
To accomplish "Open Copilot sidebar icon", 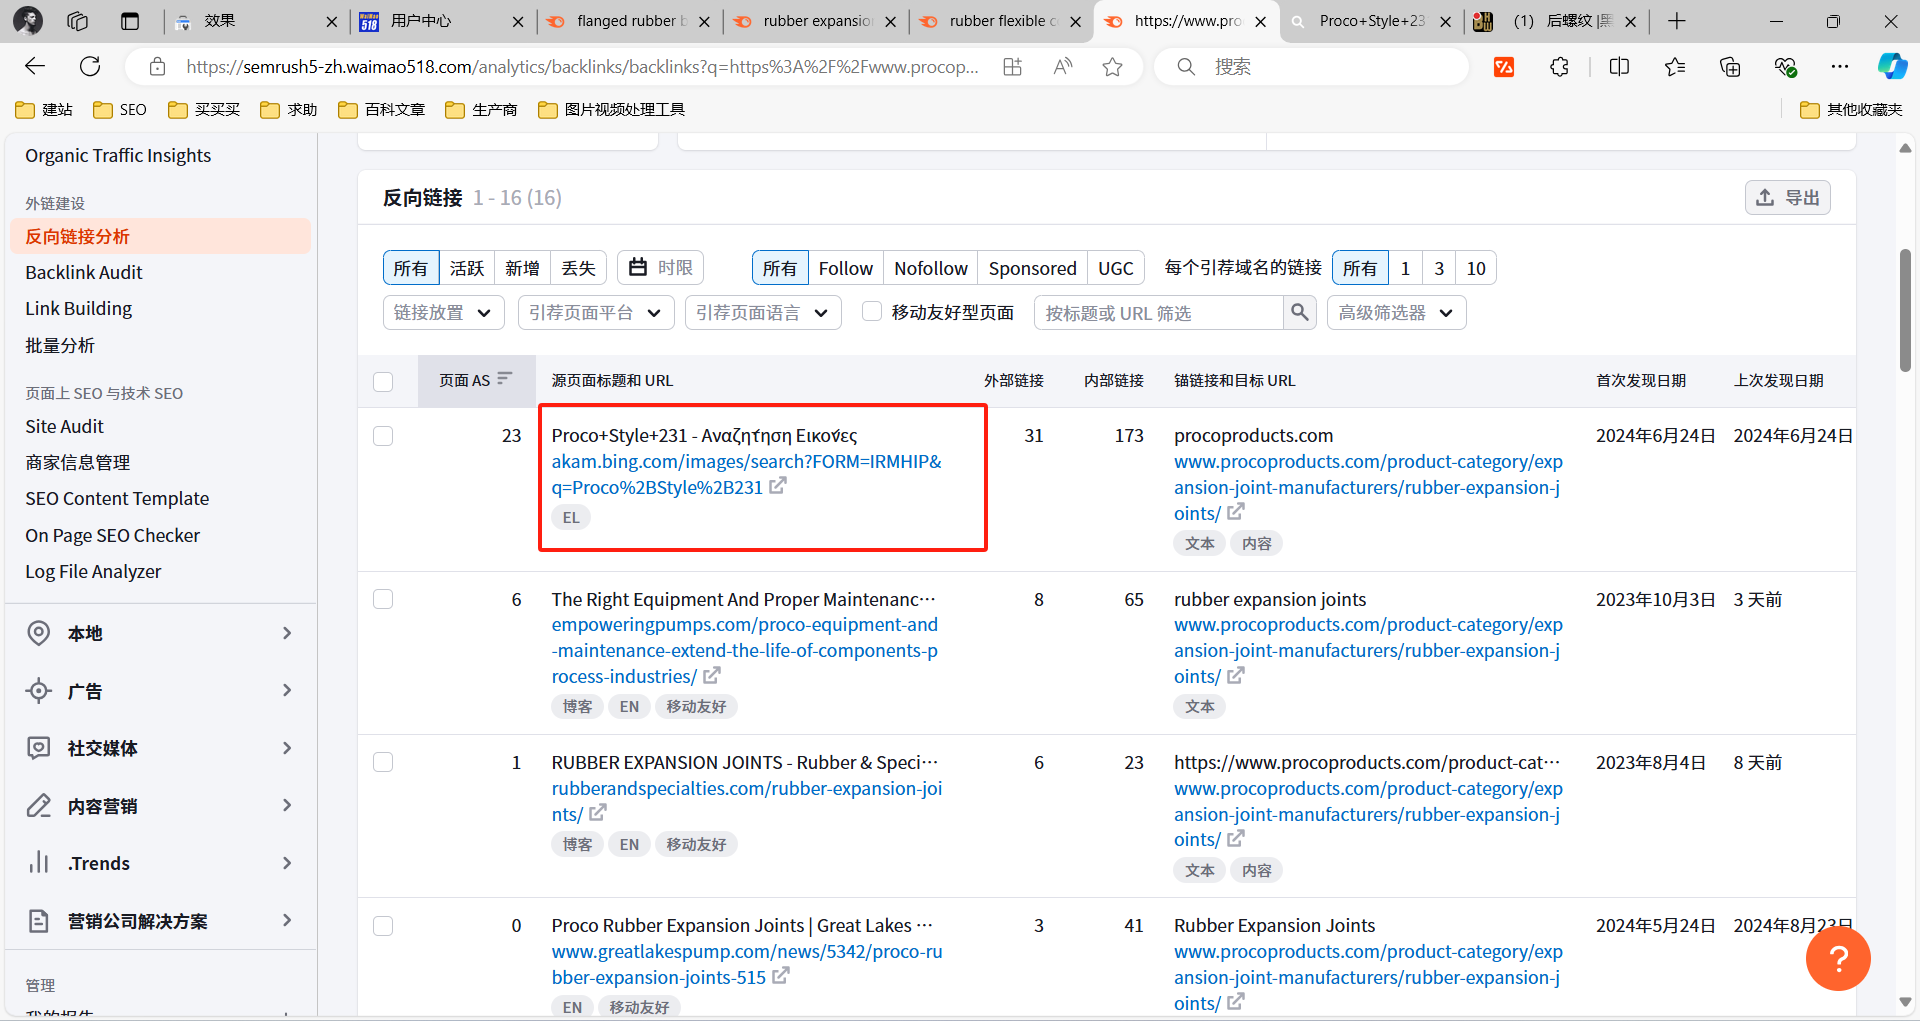I will tap(1892, 67).
